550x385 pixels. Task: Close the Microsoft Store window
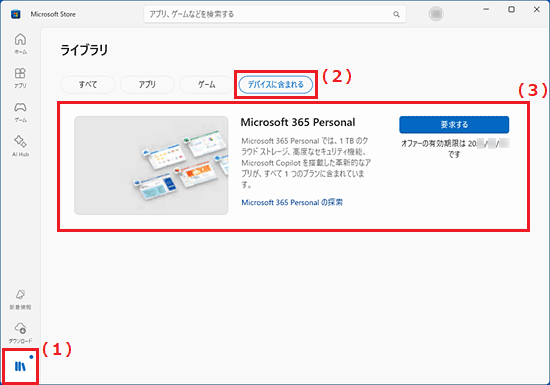coord(537,9)
